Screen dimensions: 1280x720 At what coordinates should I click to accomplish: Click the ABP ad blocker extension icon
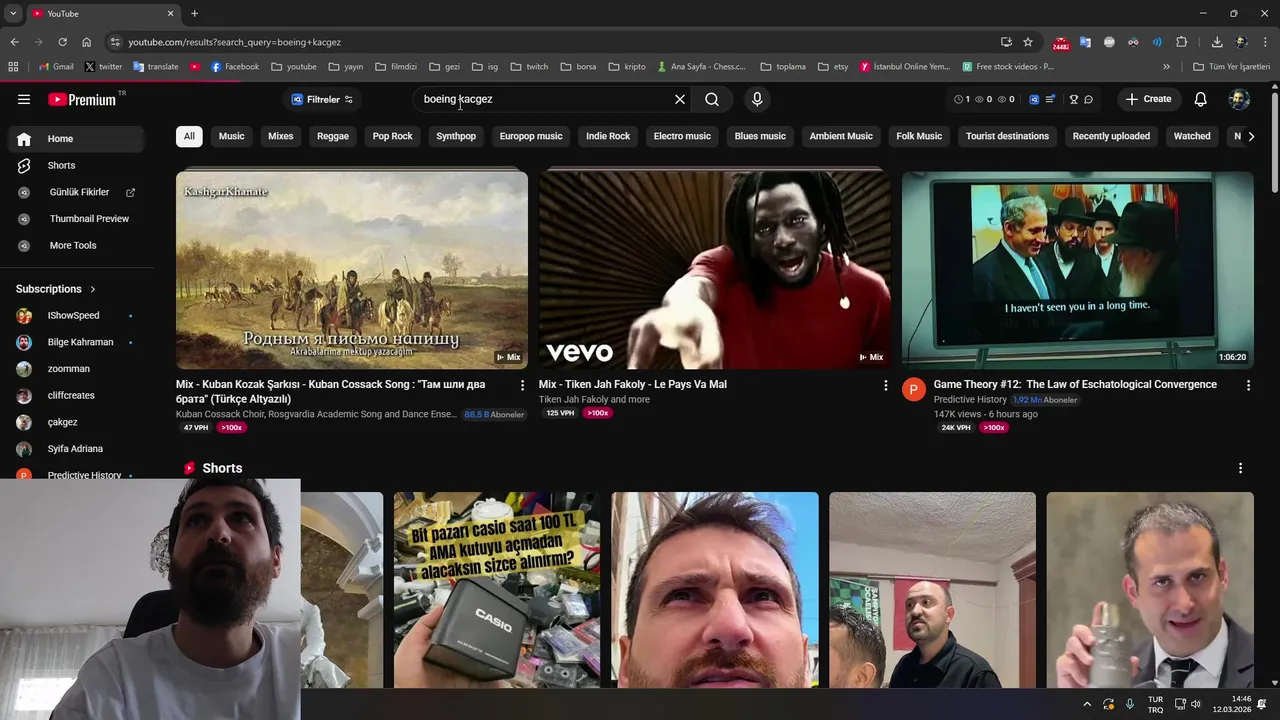coord(1109,42)
